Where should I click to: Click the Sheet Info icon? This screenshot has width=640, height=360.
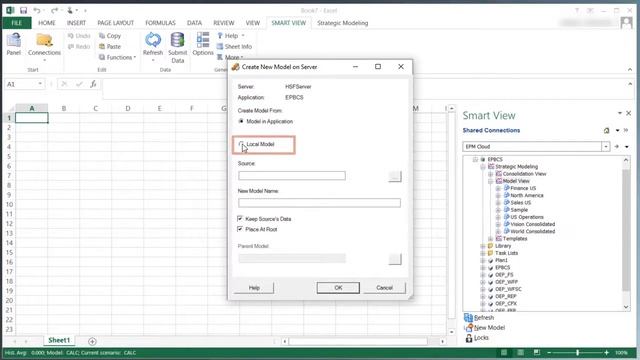220,47
